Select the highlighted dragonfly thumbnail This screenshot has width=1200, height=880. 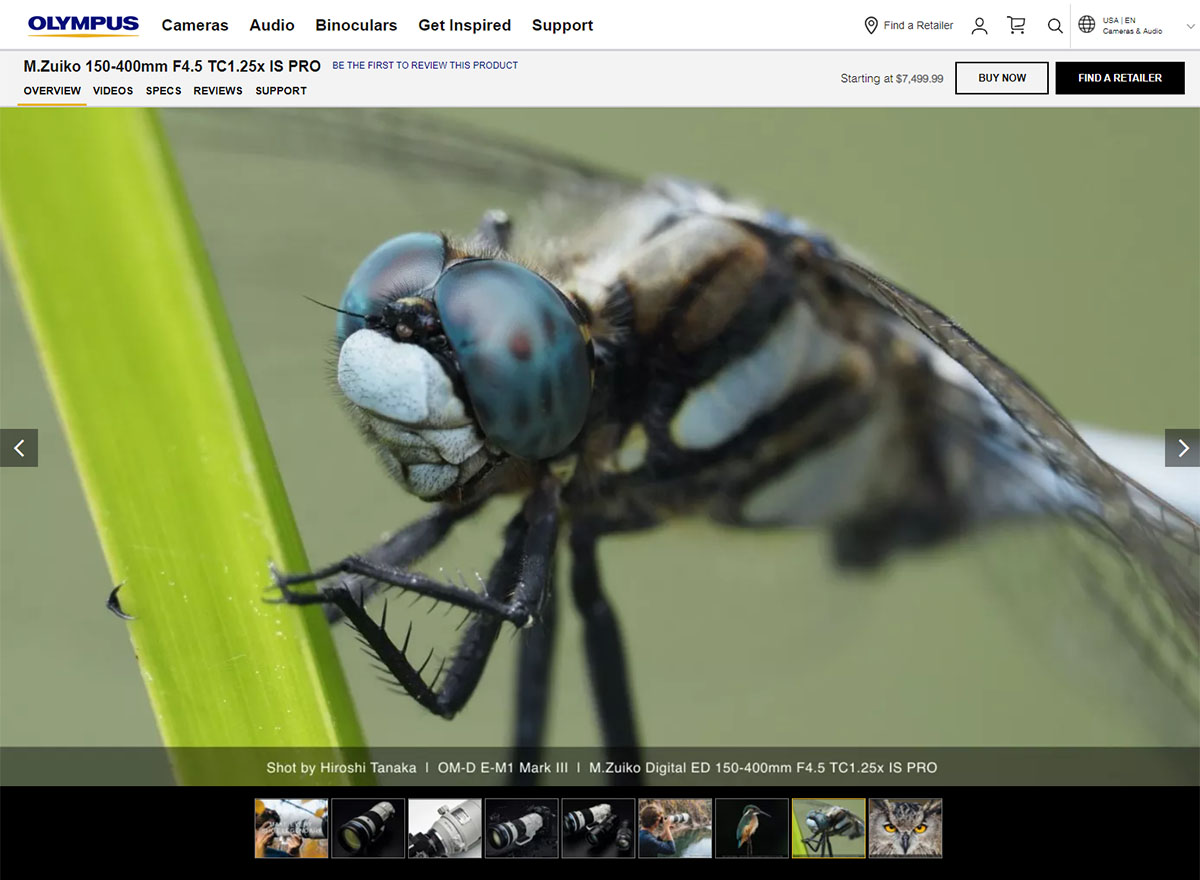pyautogui.click(x=829, y=828)
